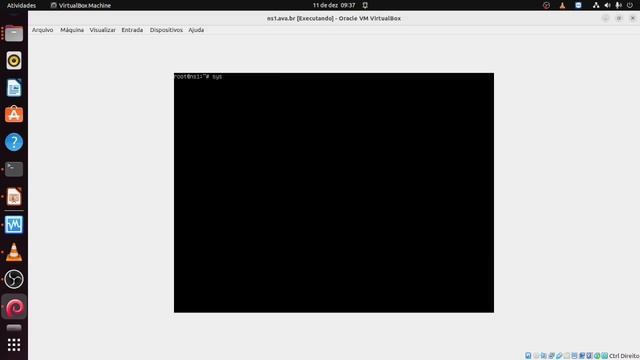
Task: Click the CPU virtualization indicator in status bar
Action: (589, 356)
